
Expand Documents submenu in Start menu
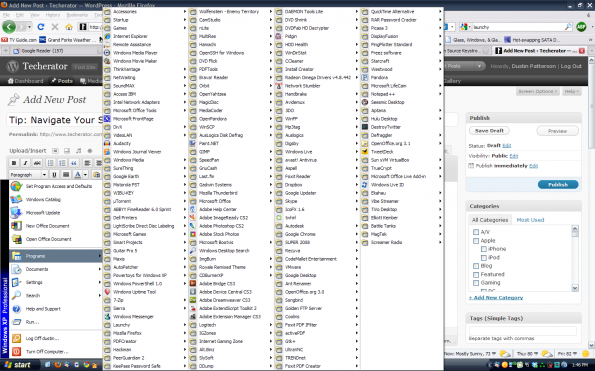[x=55, y=269]
